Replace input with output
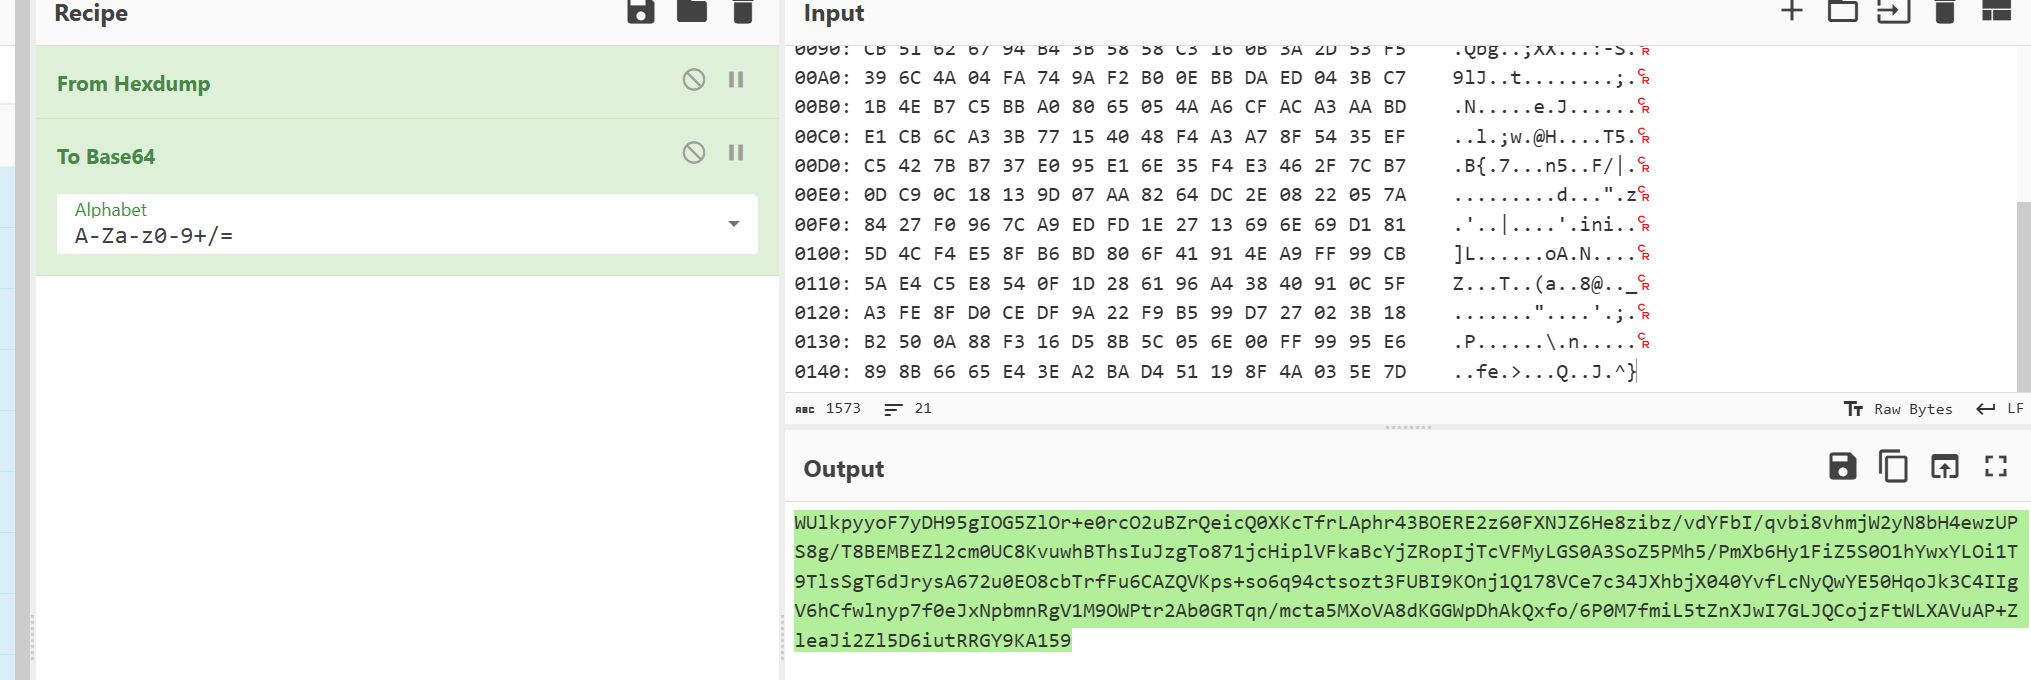The image size is (2031, 680). pos(1944,466)
